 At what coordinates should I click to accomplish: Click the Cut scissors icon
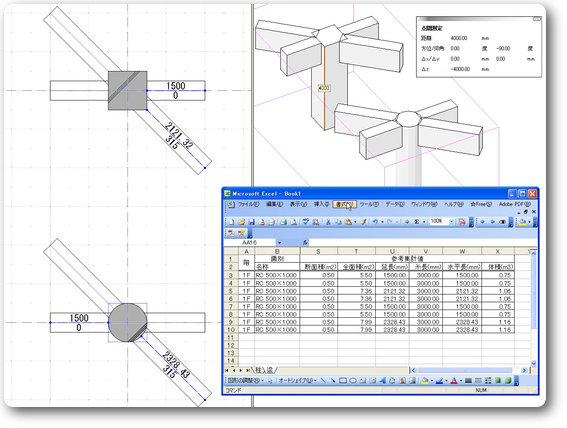328,222
